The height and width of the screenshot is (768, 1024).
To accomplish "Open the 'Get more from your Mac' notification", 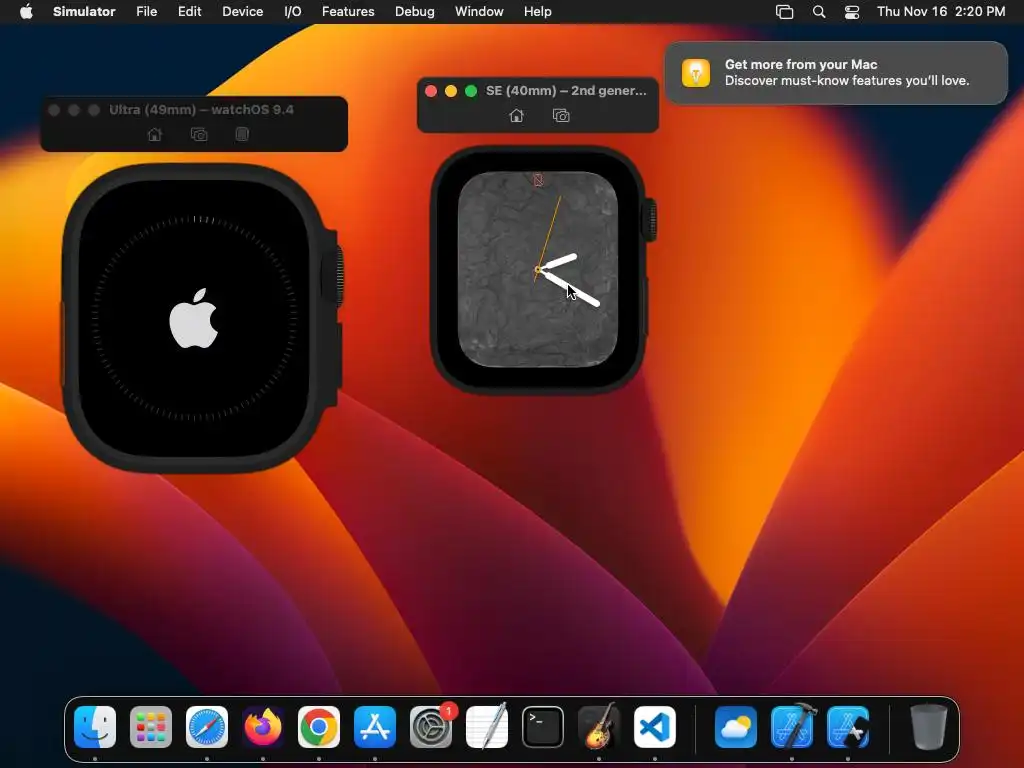I will coord(836,72).
